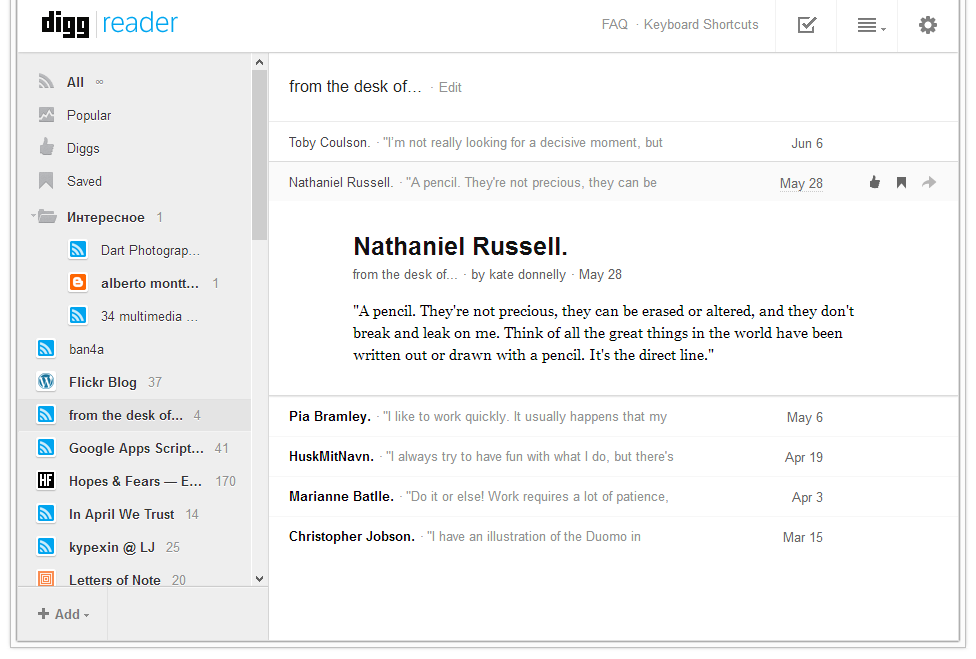
Task: Click Edit next to feed title
Action: pos(450,88)
